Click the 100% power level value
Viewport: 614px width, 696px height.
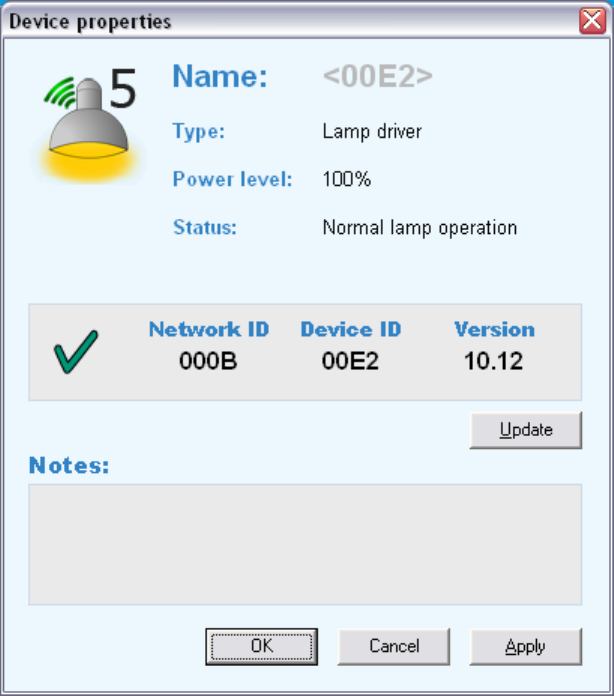point(347,179)
